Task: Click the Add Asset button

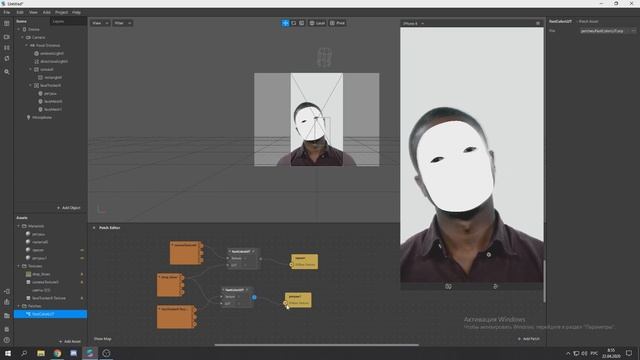Action: tap(69, 341)
